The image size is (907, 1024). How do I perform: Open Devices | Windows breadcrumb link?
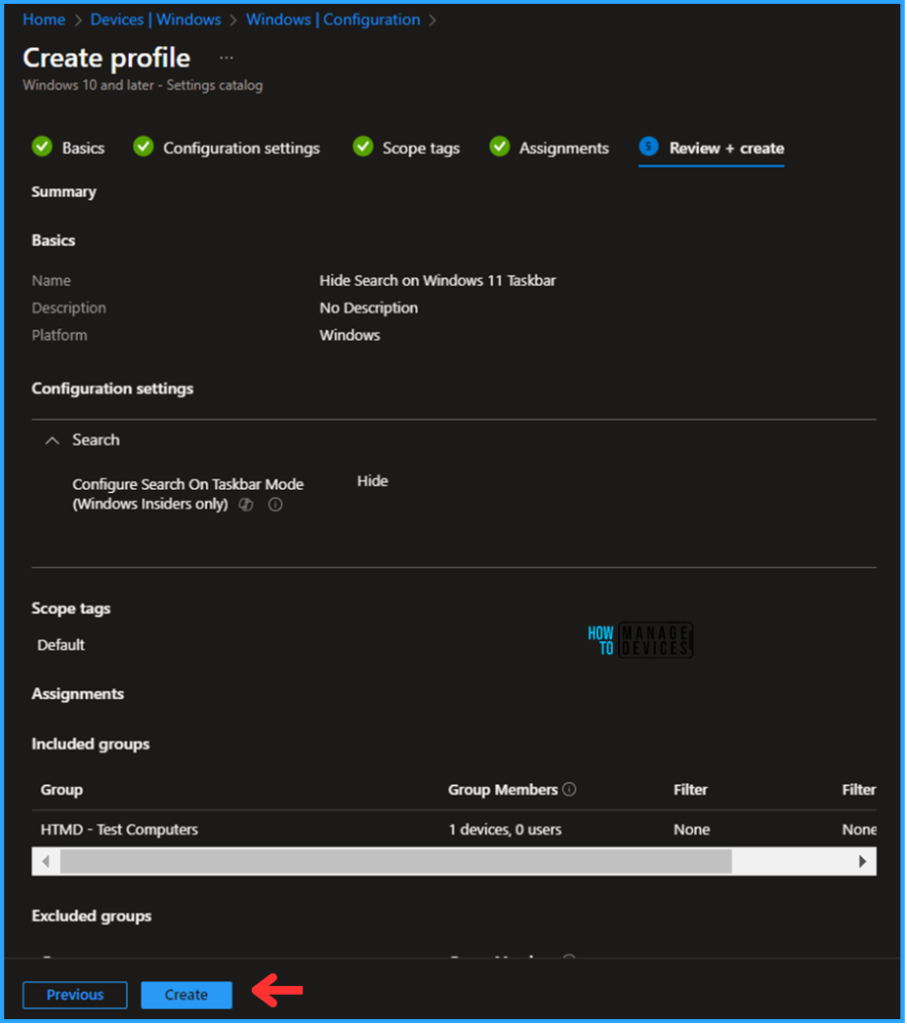[155, 20]
